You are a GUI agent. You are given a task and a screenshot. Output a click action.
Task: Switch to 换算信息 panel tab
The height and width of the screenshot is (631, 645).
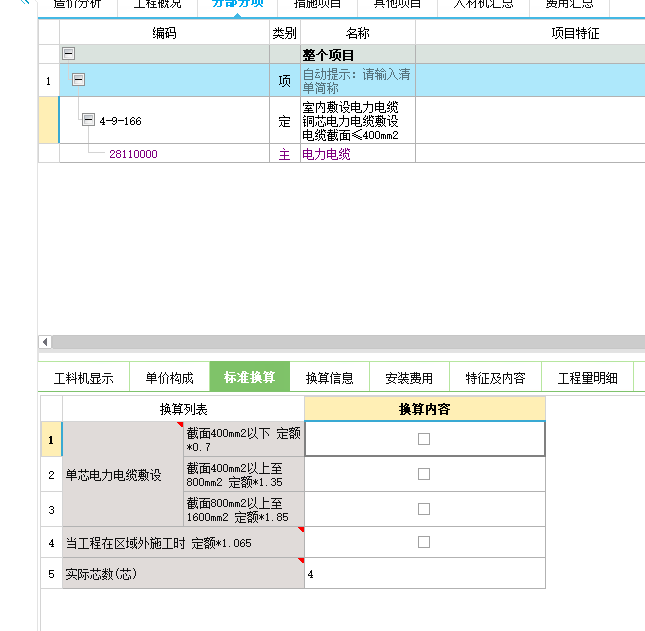329,377
